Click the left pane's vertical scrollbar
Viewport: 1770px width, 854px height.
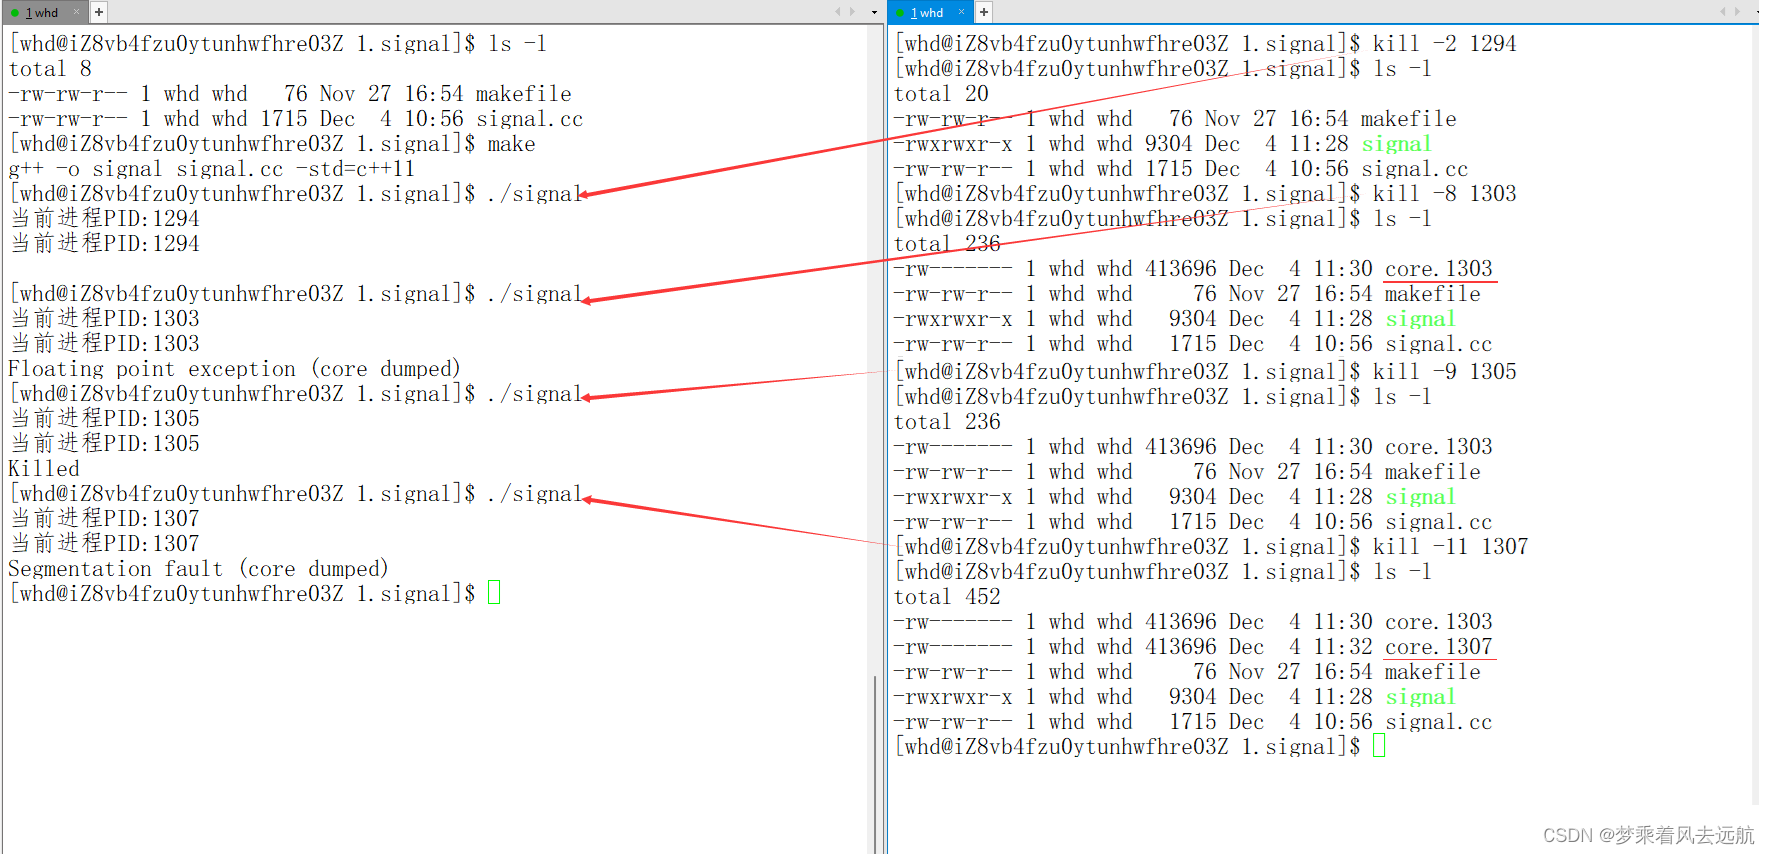tap(875, 764)
